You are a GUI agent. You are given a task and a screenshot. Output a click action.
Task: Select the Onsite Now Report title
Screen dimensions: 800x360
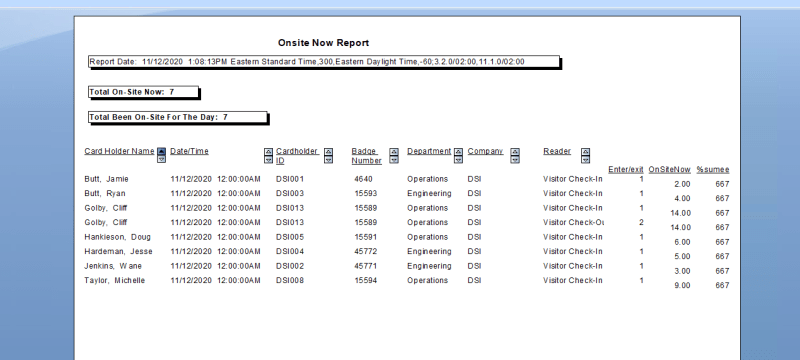(x=323, y=43)
